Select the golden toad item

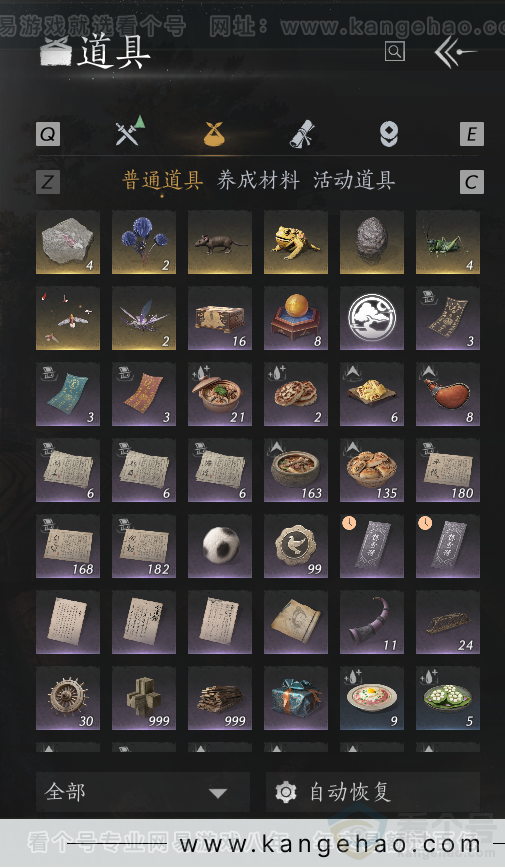click(296, 242)
